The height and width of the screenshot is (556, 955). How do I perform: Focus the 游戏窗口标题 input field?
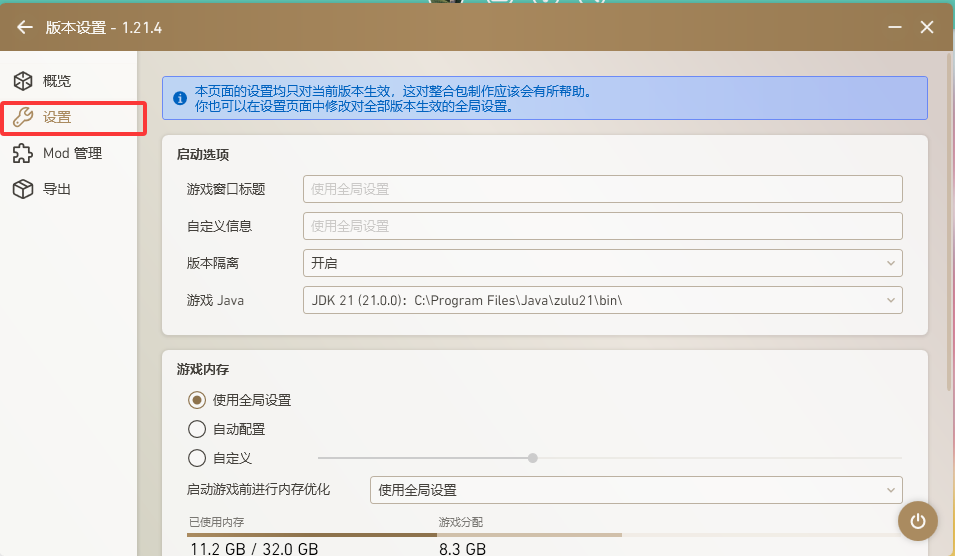click(x=602, y=189)
